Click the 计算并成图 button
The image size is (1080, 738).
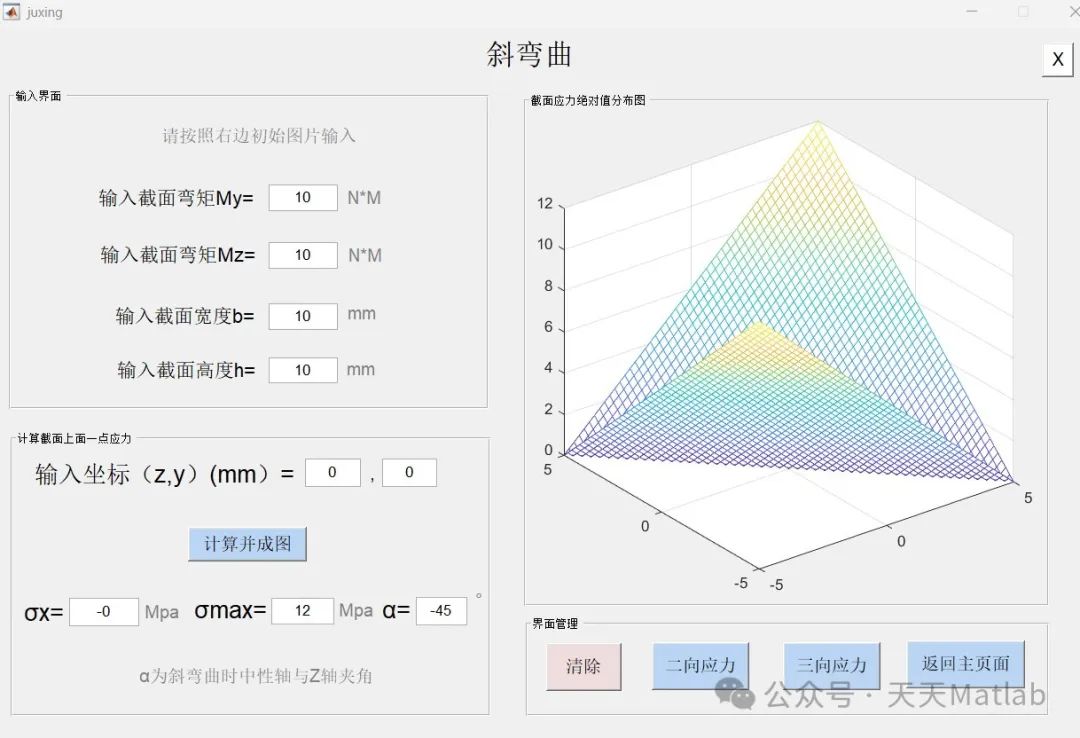click(x=247, y=544)
